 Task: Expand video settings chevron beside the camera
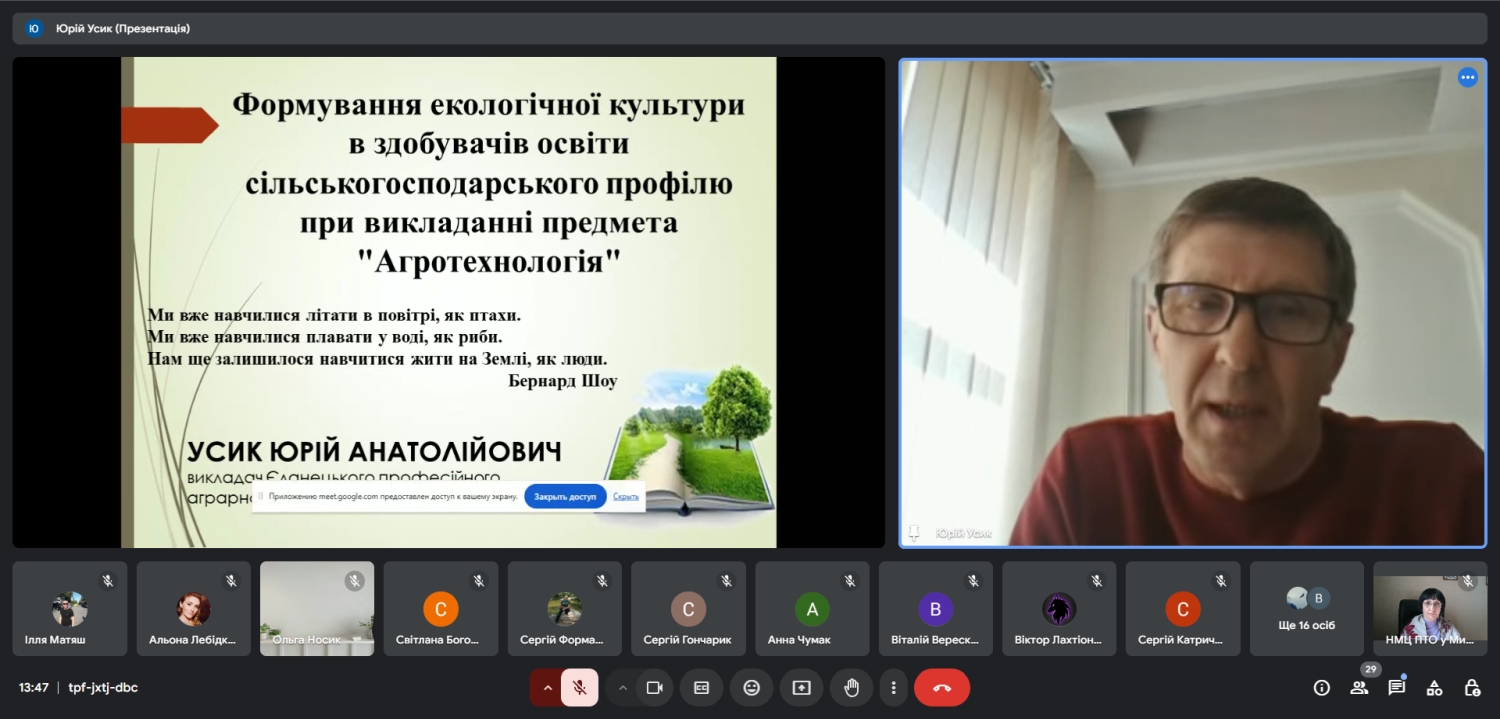pos(623,688)
